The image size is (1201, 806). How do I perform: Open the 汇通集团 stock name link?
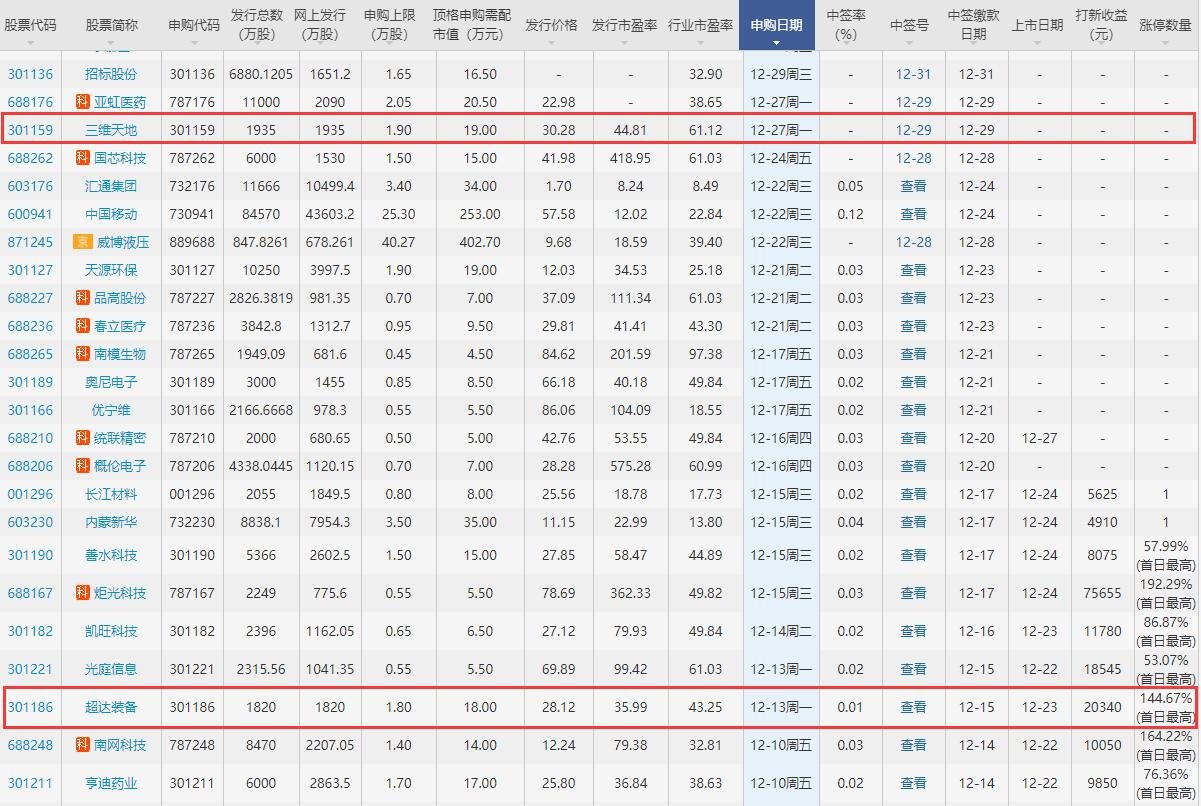111,186
